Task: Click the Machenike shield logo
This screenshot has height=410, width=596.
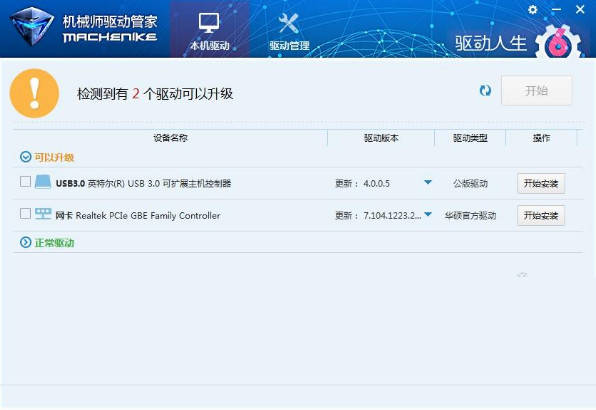Action: 32,26
